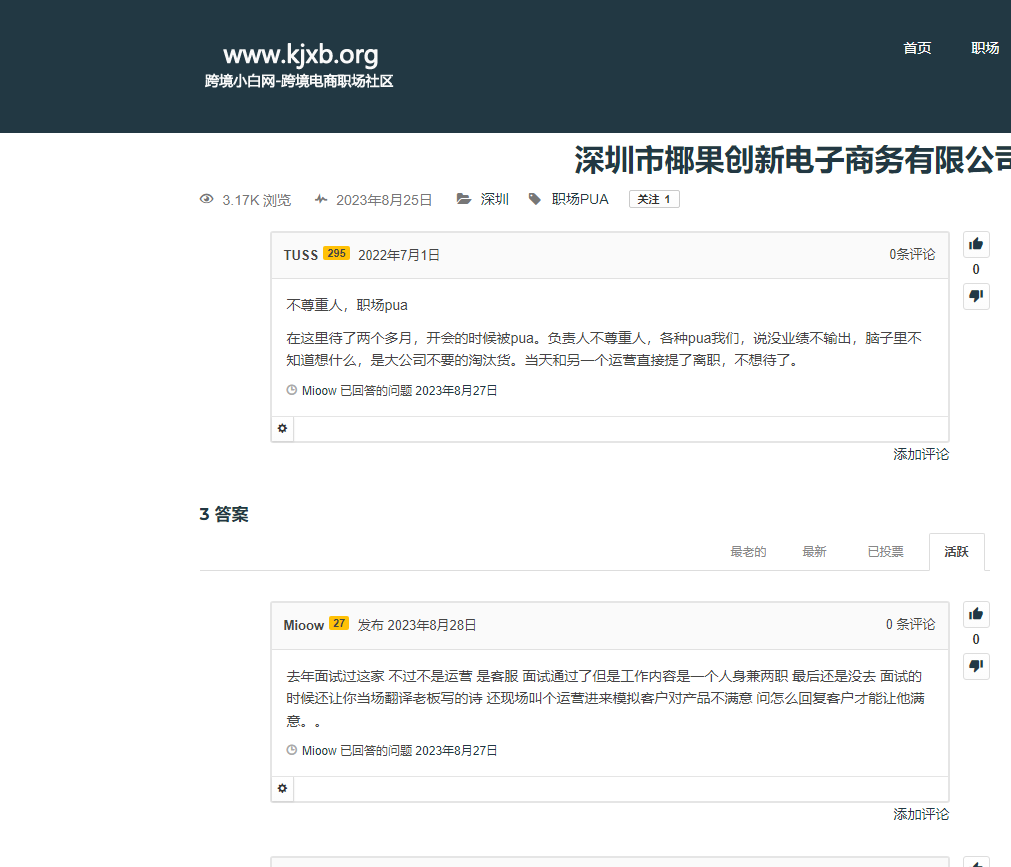This screenshot has width=1011, height=867.
Task: Toggle the 关注 follow button
Action: tap(654, 199)
